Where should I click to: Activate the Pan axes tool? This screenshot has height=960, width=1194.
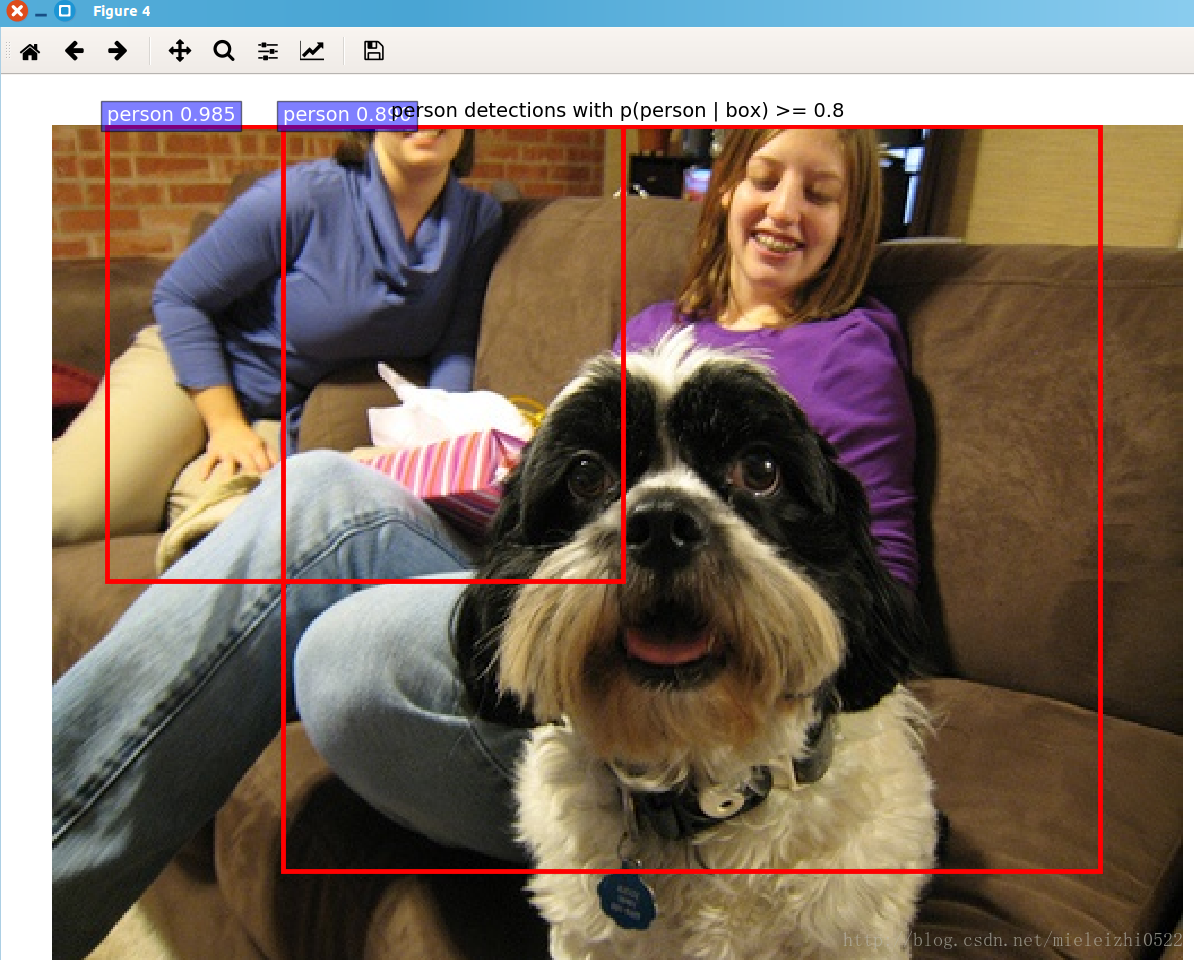coord(180,51)
